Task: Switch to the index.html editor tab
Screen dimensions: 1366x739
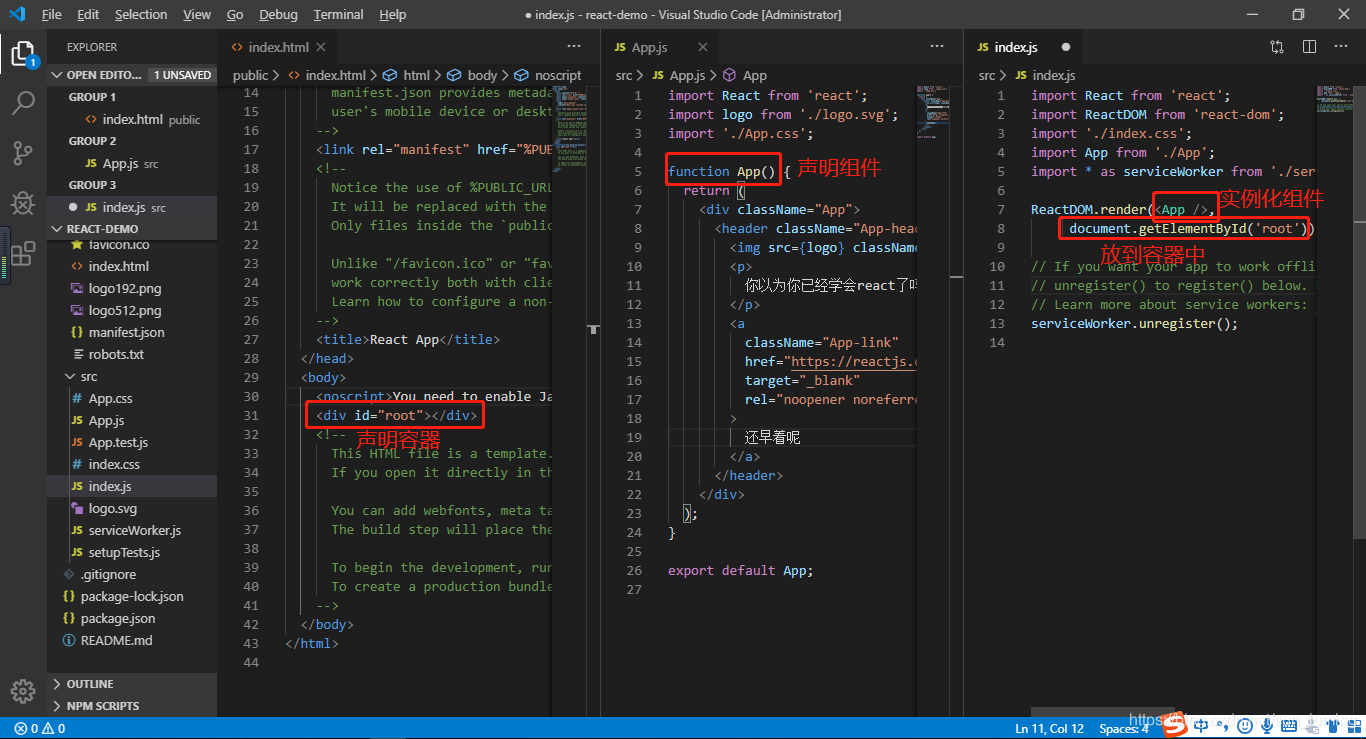Action: (277, 47)
